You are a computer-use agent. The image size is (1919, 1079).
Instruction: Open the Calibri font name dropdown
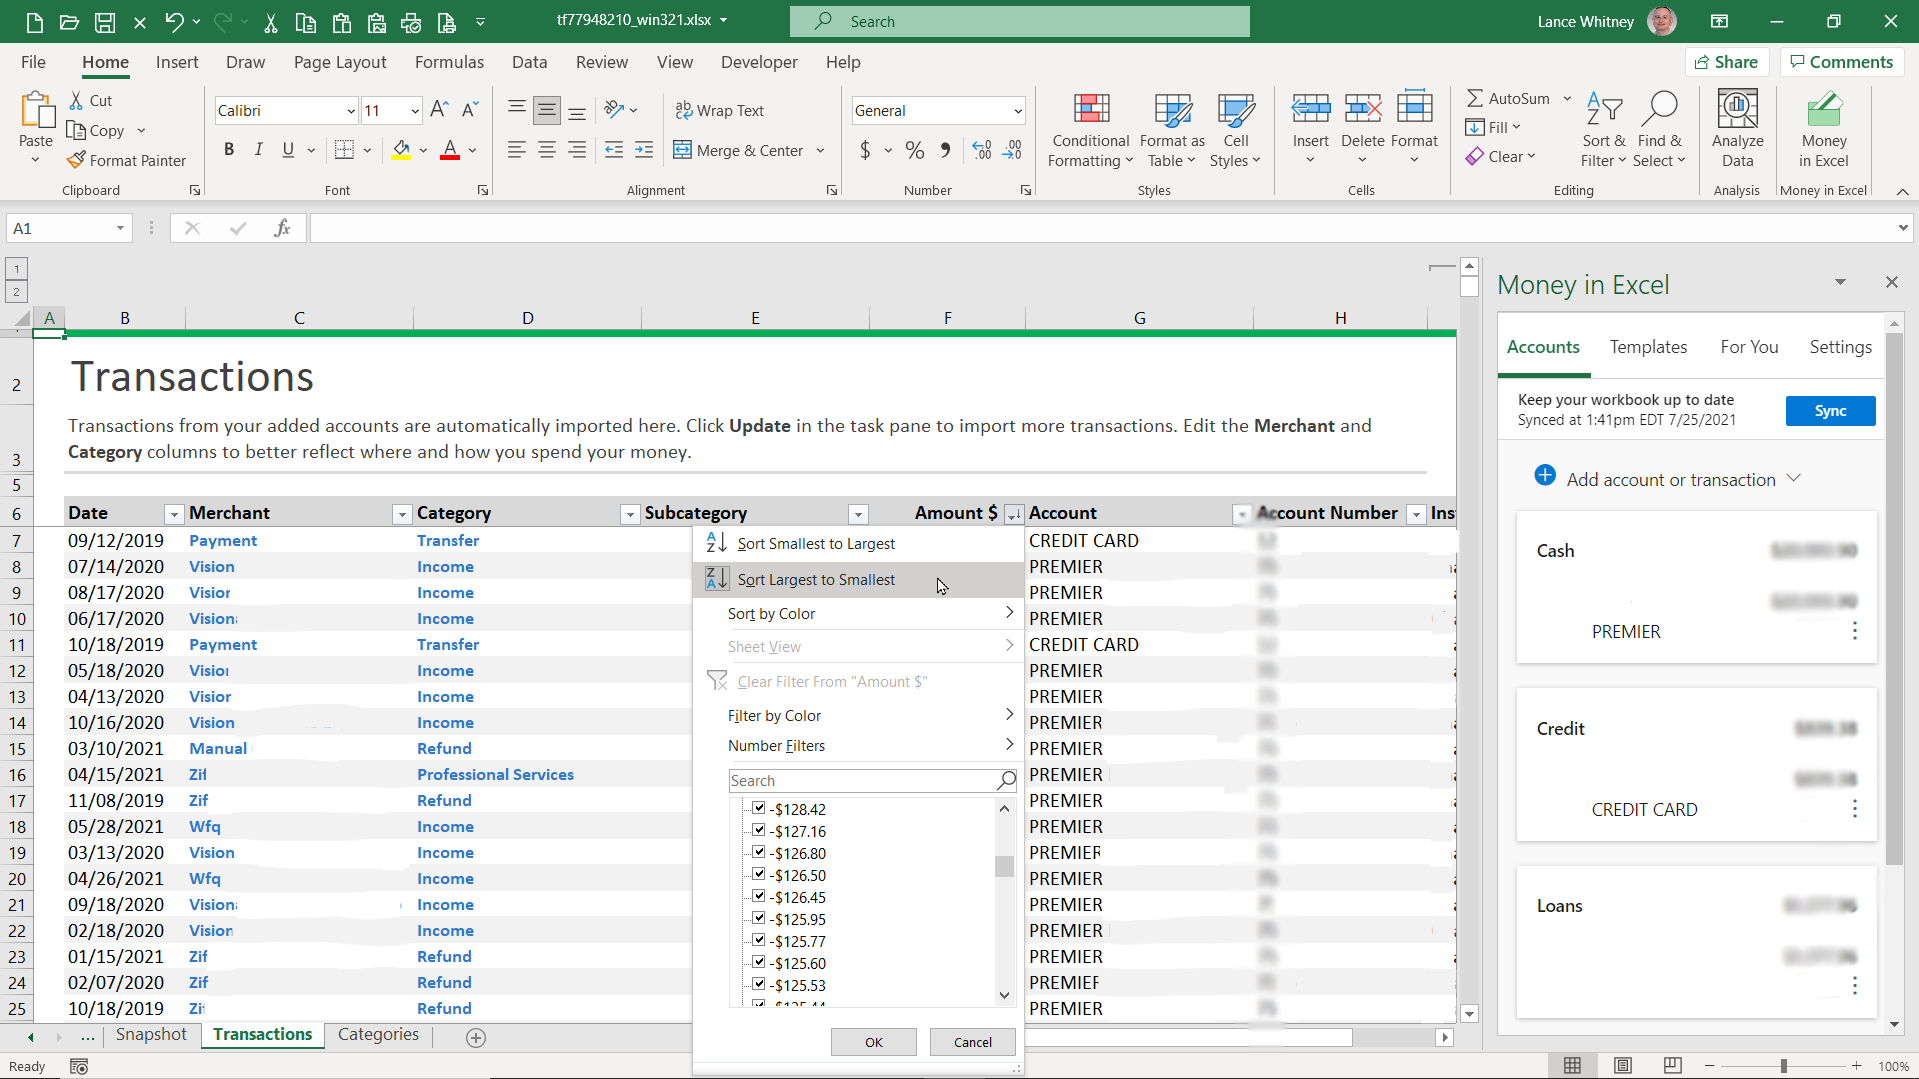tap(351, 111)
